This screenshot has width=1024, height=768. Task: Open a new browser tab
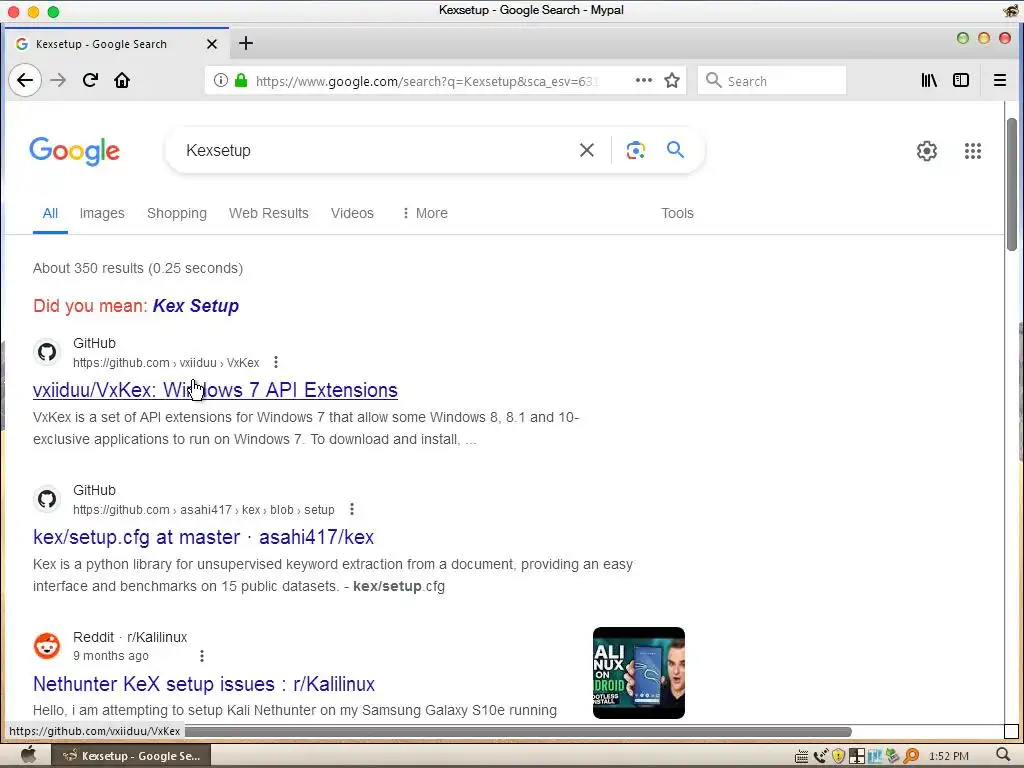(246, 44)
